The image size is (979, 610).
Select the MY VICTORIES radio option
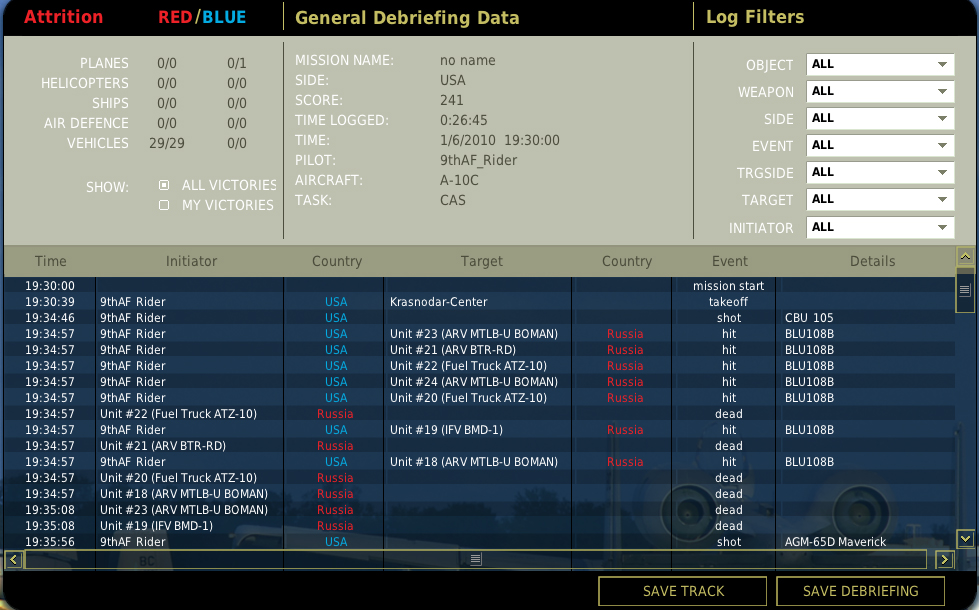164,205
